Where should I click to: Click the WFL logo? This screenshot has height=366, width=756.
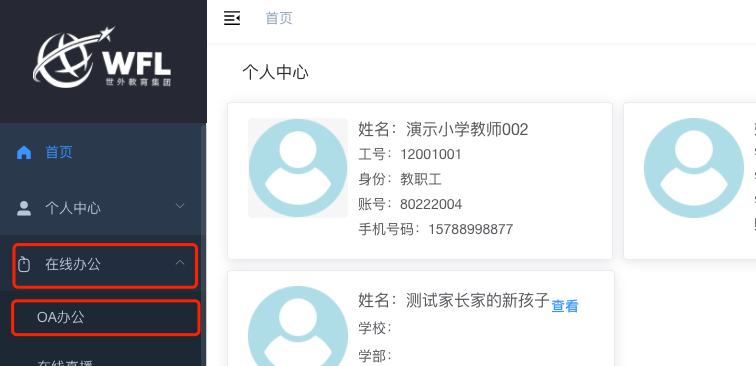tap(102, 57)
